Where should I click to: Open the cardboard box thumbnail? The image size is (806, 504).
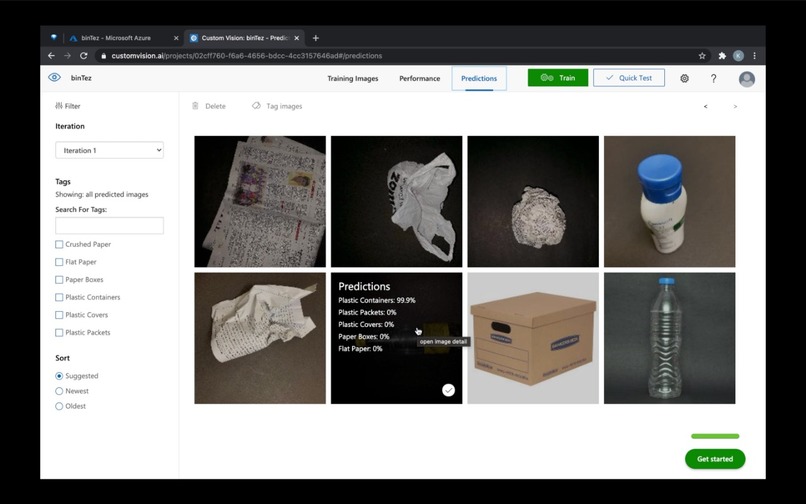tap(533, 338)
